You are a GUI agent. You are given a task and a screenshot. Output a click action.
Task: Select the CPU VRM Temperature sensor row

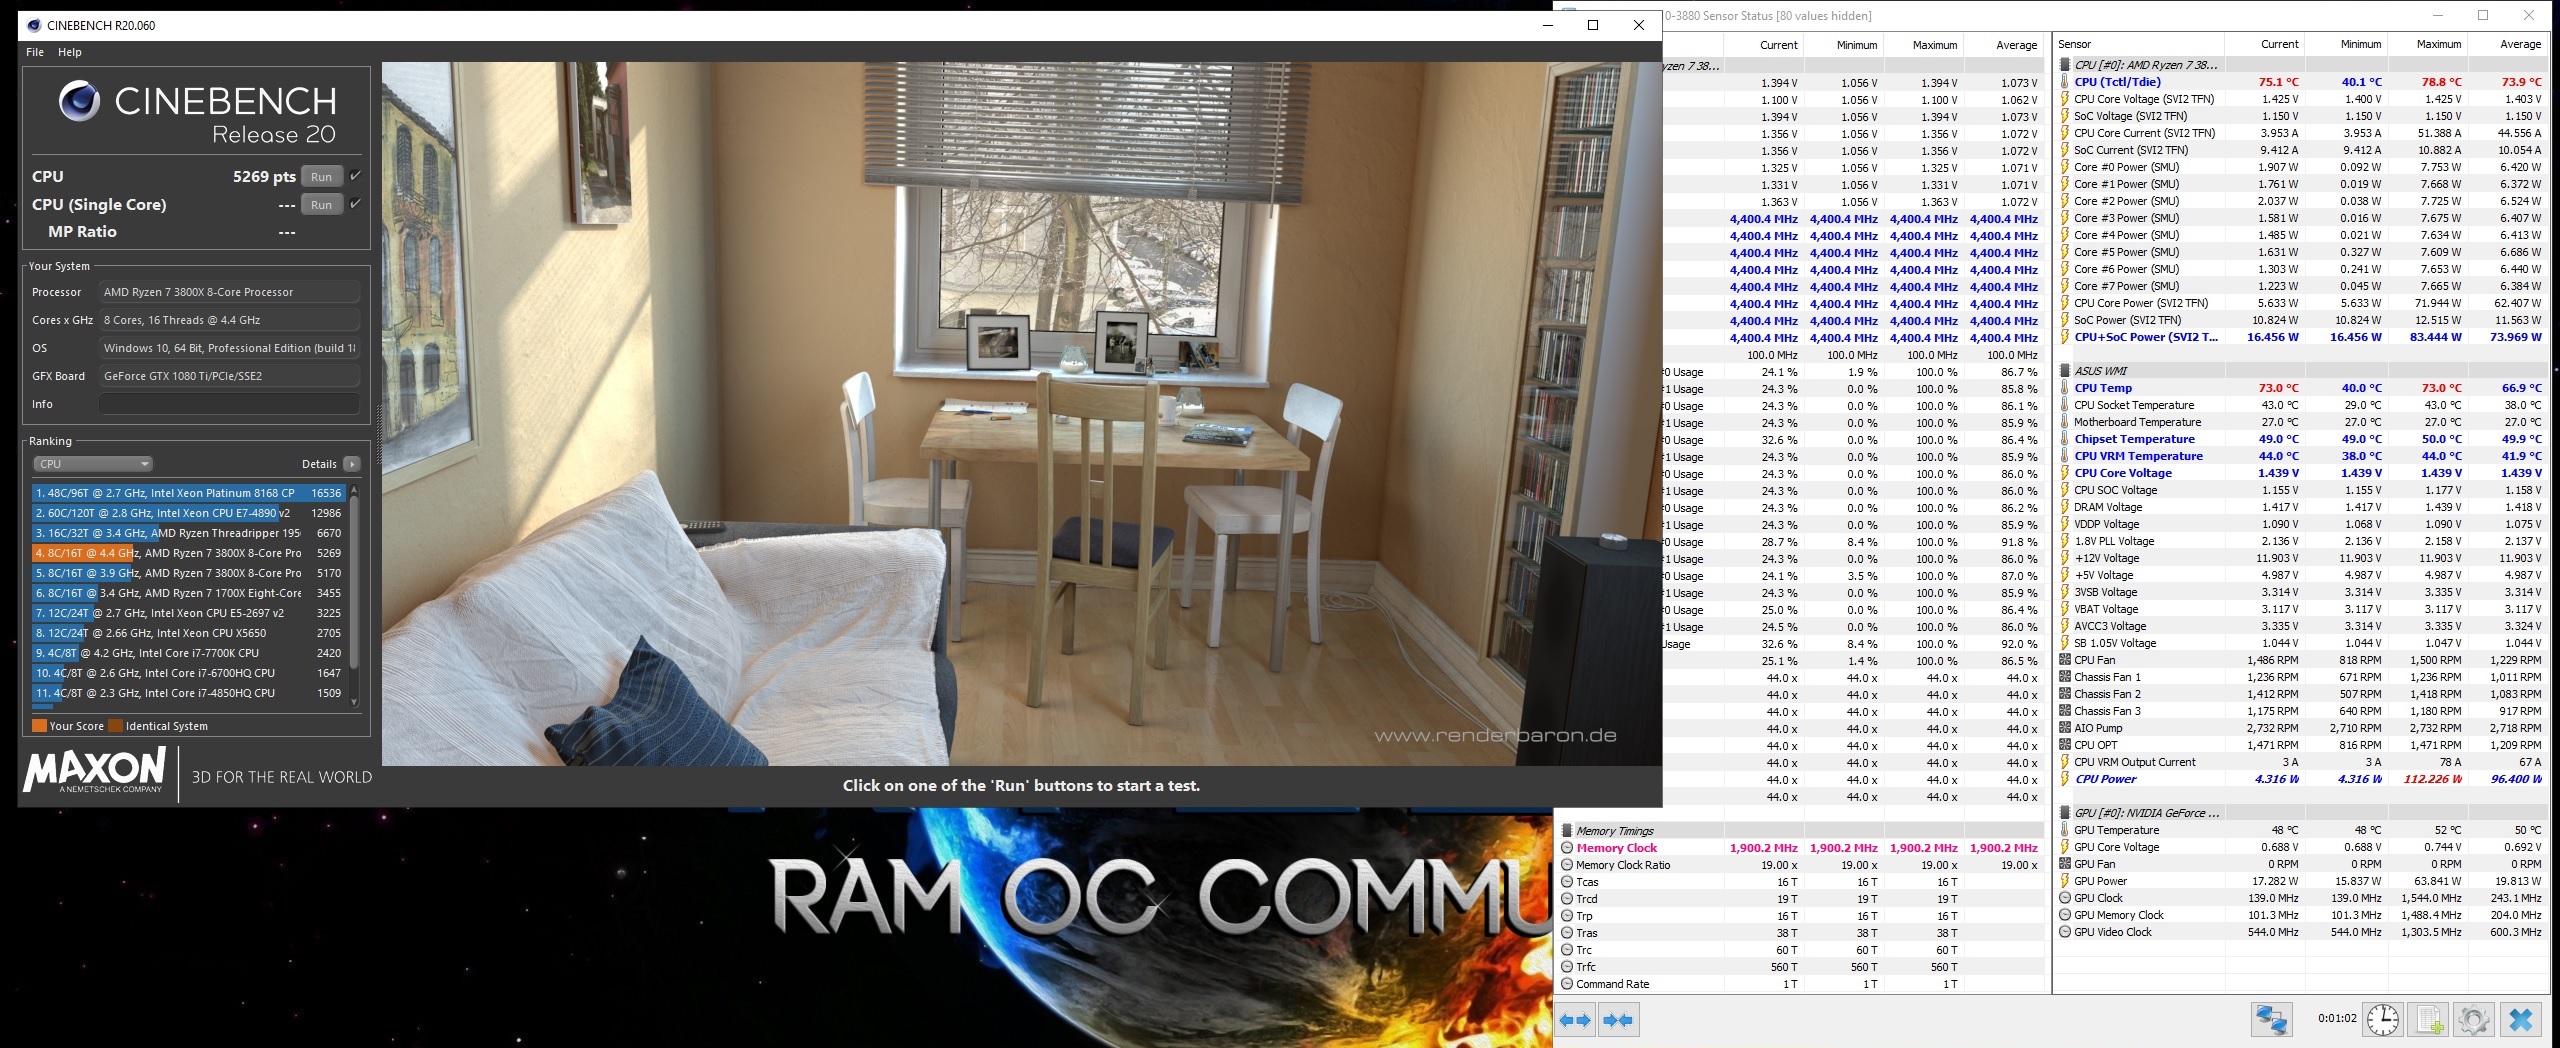2301,456
